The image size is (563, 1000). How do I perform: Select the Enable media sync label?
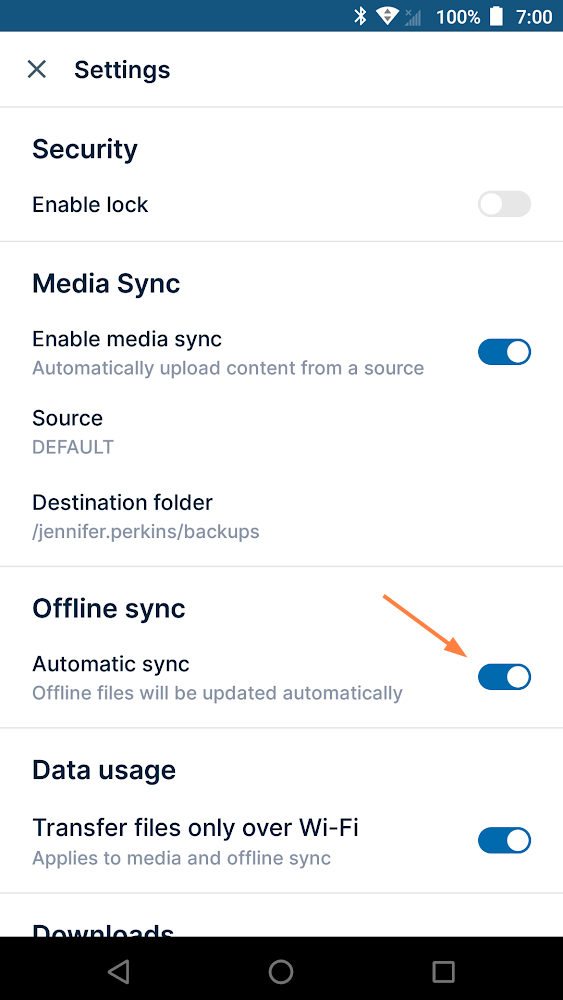point(127,339)
